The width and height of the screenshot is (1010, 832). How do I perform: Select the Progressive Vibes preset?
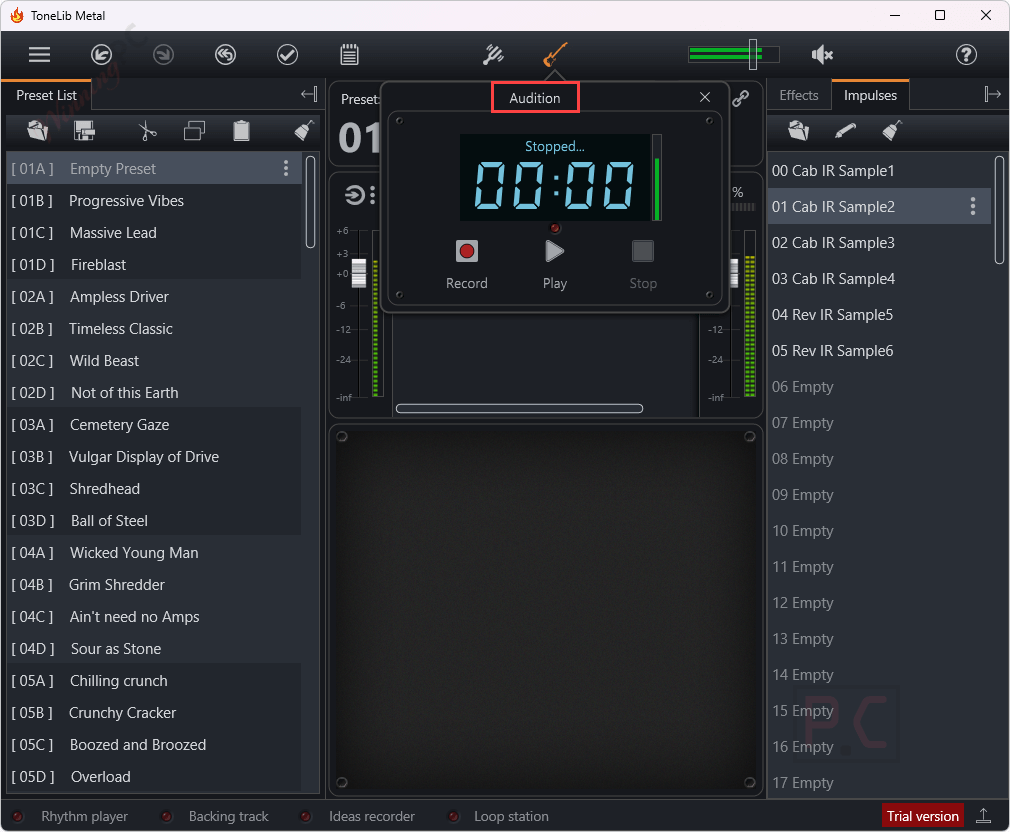point(153,201)
